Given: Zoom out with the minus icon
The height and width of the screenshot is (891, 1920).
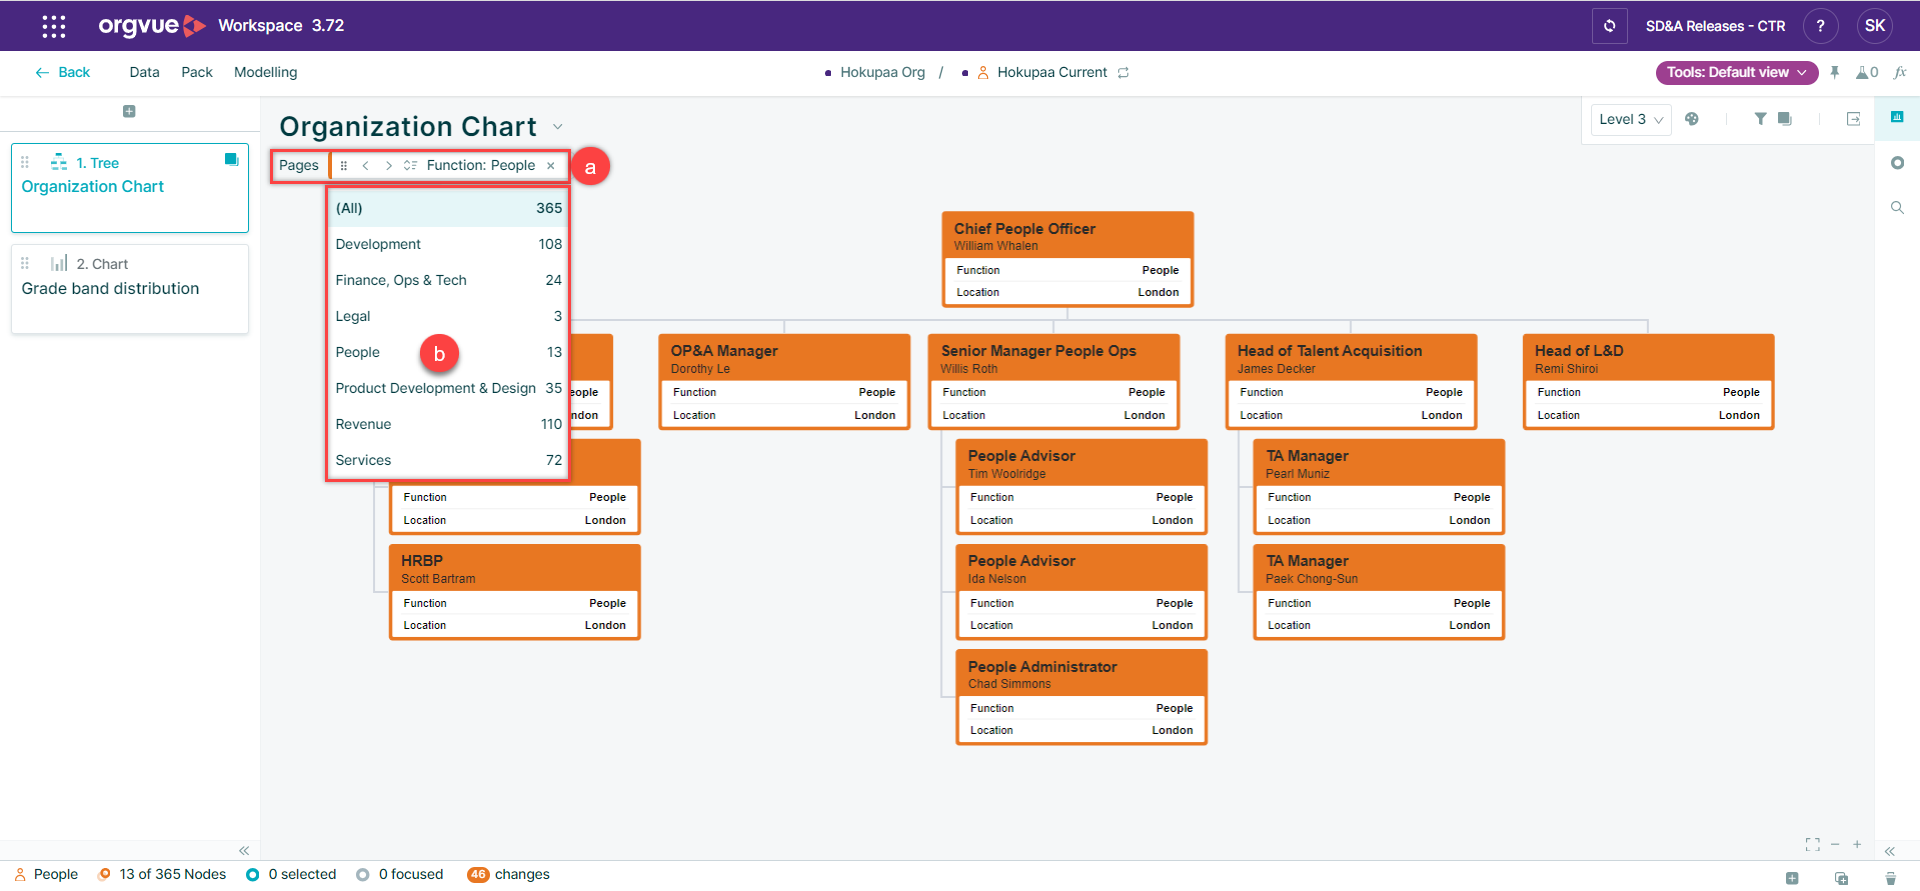Looking at the screenshot, I should tap(1835, 845).
